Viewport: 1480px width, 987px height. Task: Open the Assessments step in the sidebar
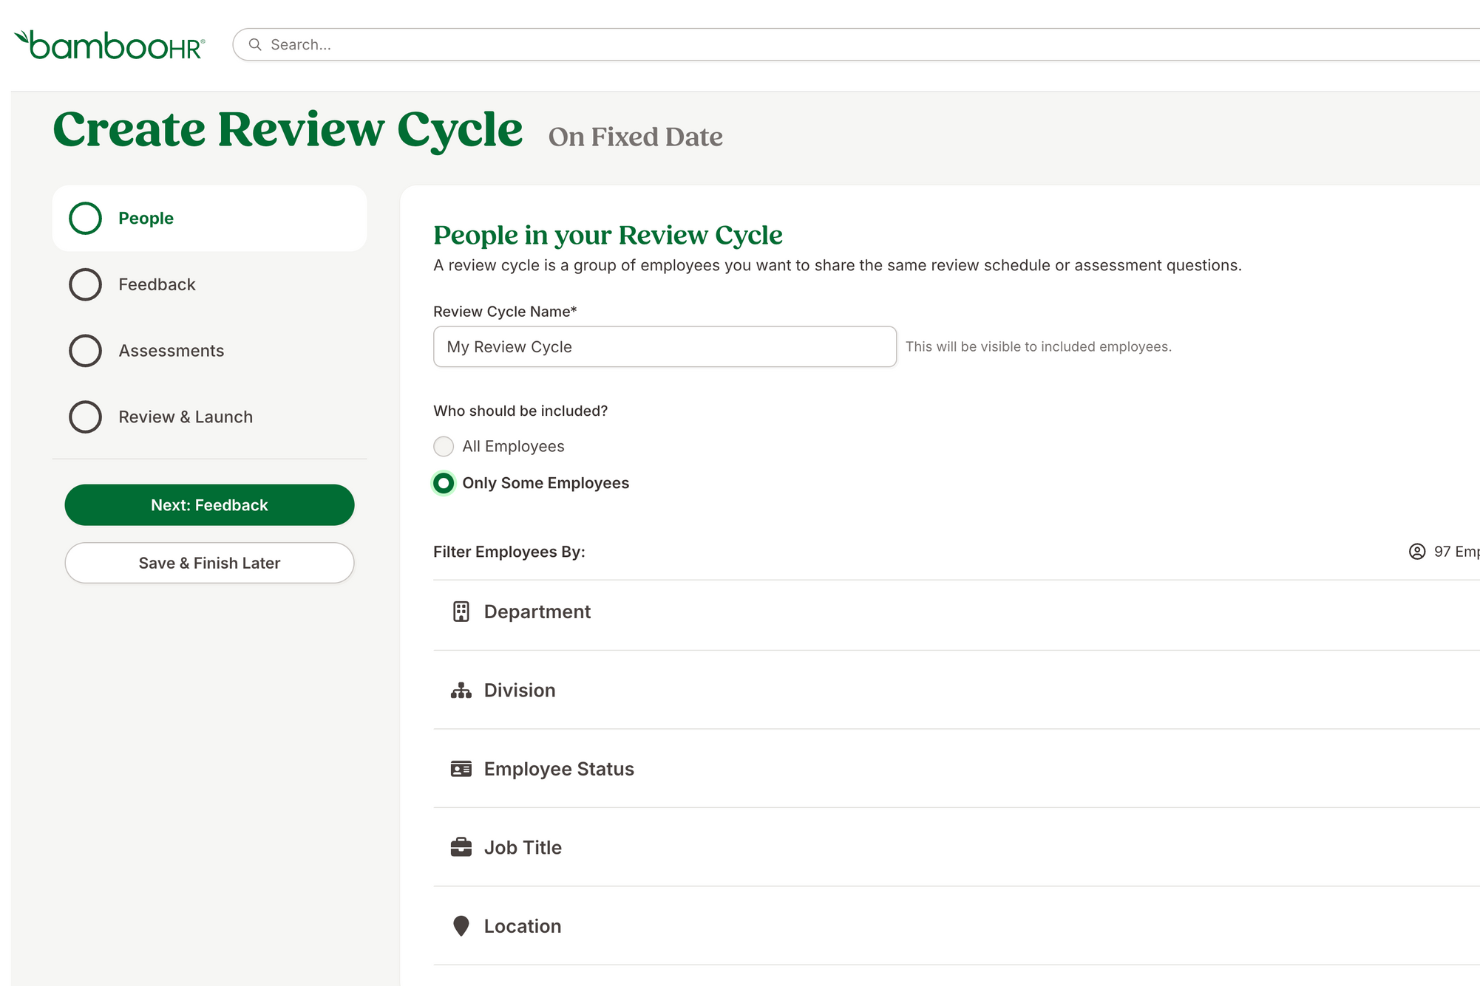pyautogui.click(x=85, y=350)
